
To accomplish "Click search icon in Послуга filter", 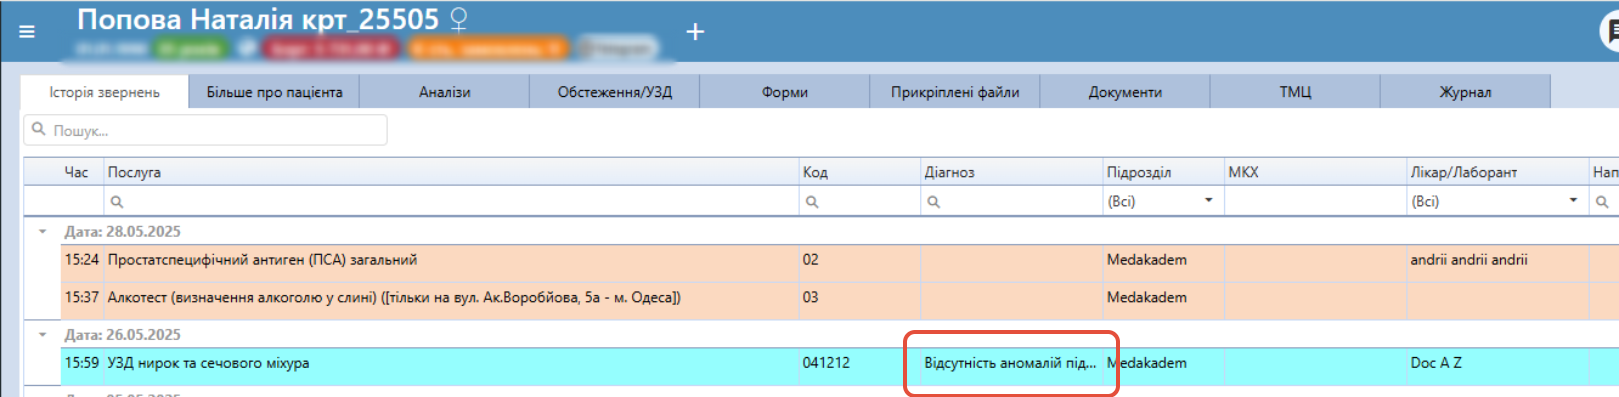I will 116,201.
